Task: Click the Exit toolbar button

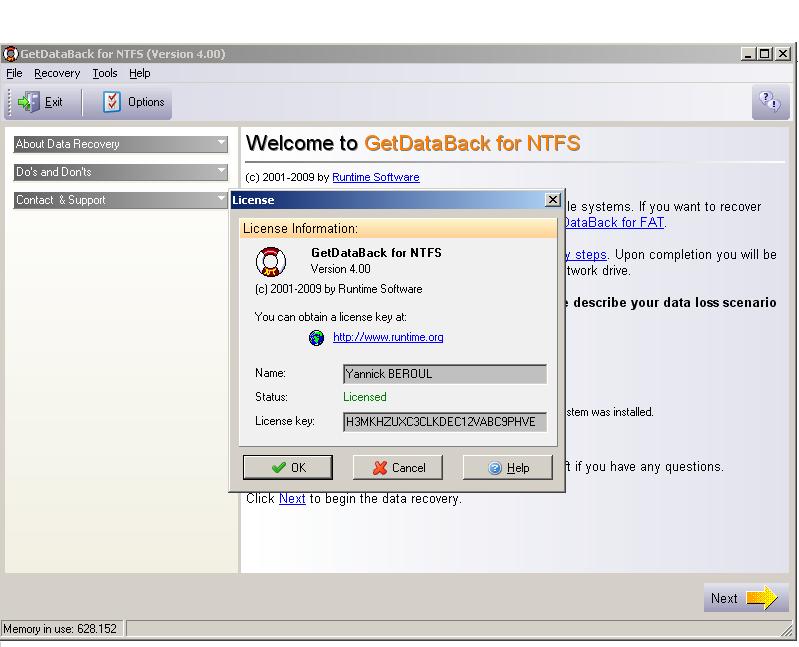Action: tap(40, 102)
